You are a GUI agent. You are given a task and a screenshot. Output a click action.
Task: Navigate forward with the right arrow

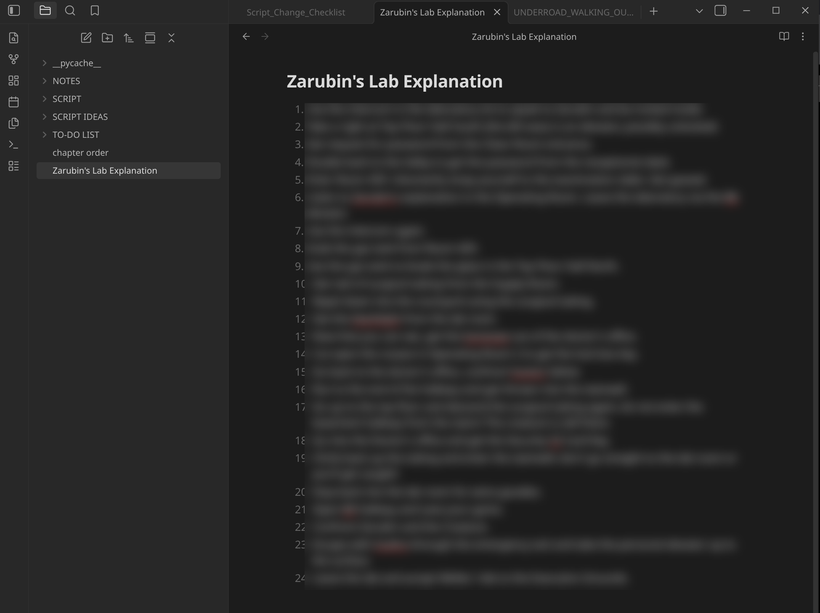(265, 37)
